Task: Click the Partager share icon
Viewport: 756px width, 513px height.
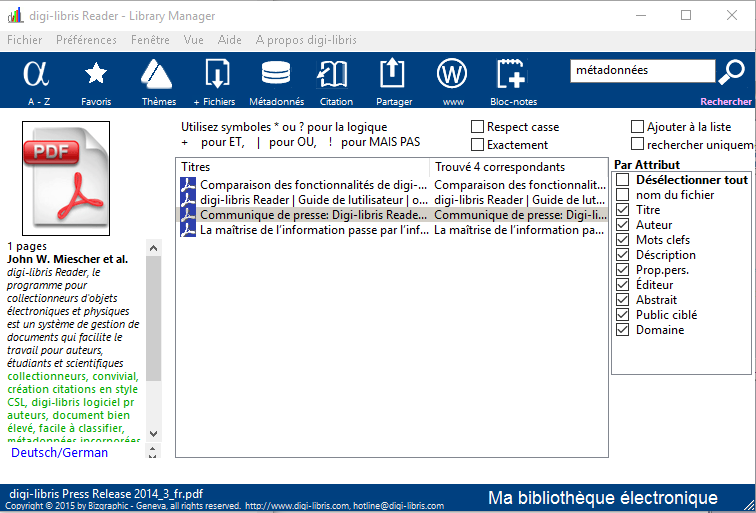Action: [x=393, y=74]
